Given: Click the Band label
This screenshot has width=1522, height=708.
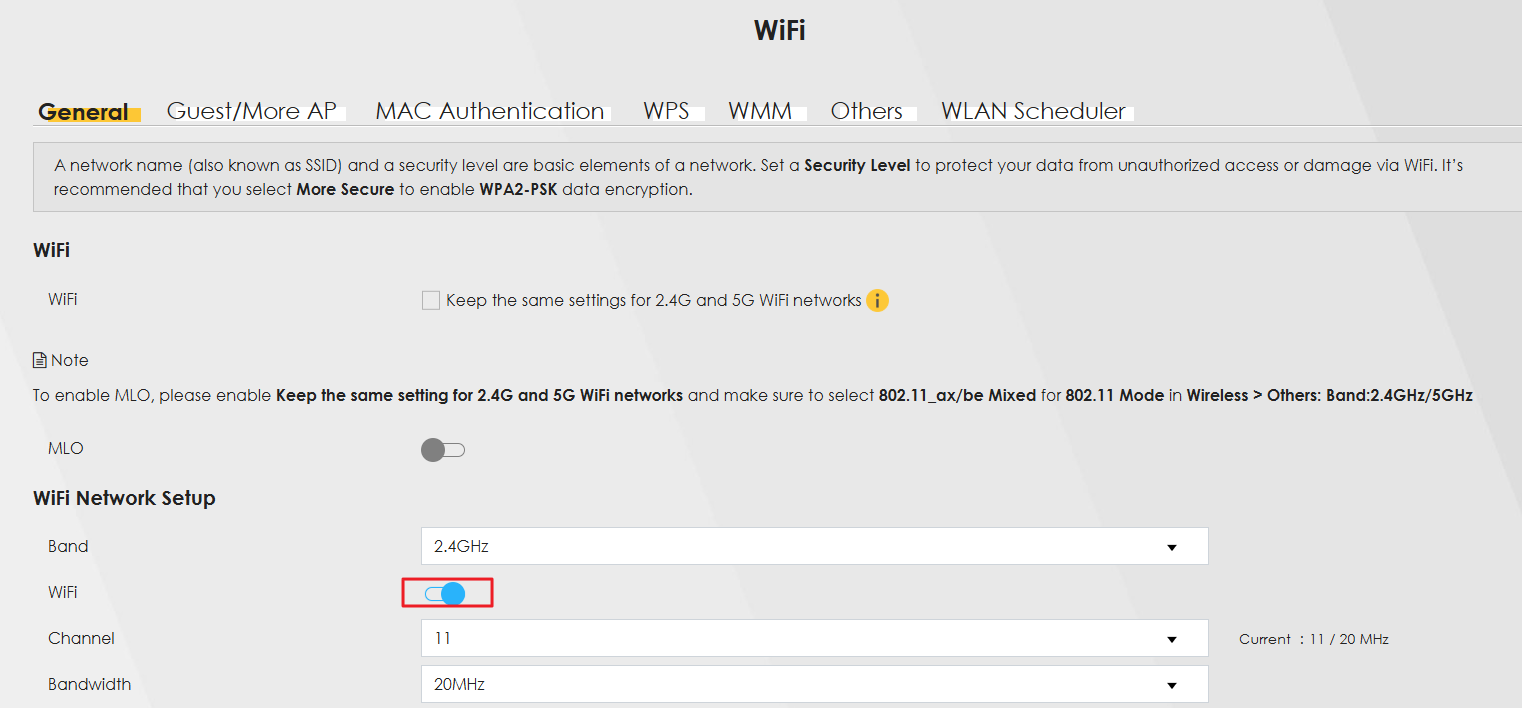Looking at the screenshot, I should [68, 547].
